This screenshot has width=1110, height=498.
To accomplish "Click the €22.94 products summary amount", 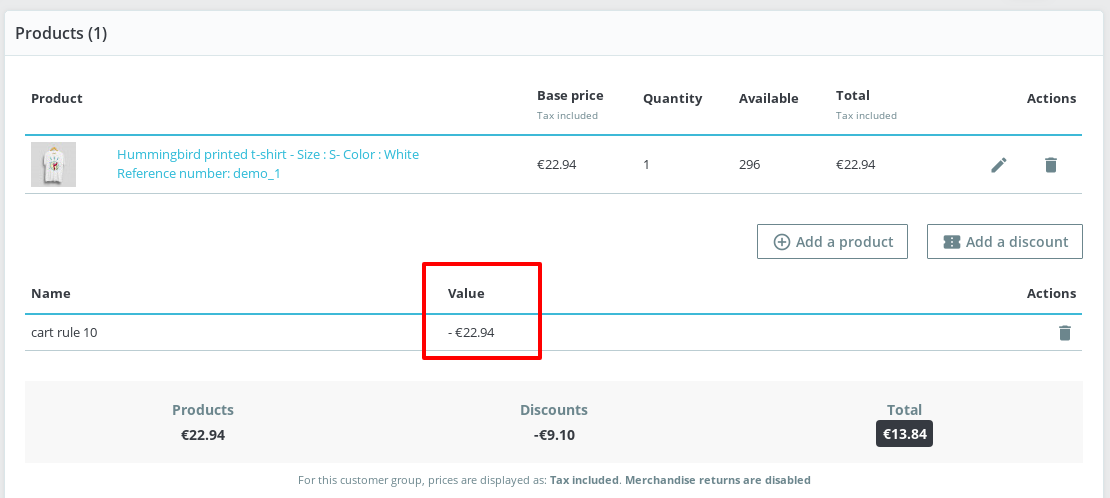I will (202, 435).
